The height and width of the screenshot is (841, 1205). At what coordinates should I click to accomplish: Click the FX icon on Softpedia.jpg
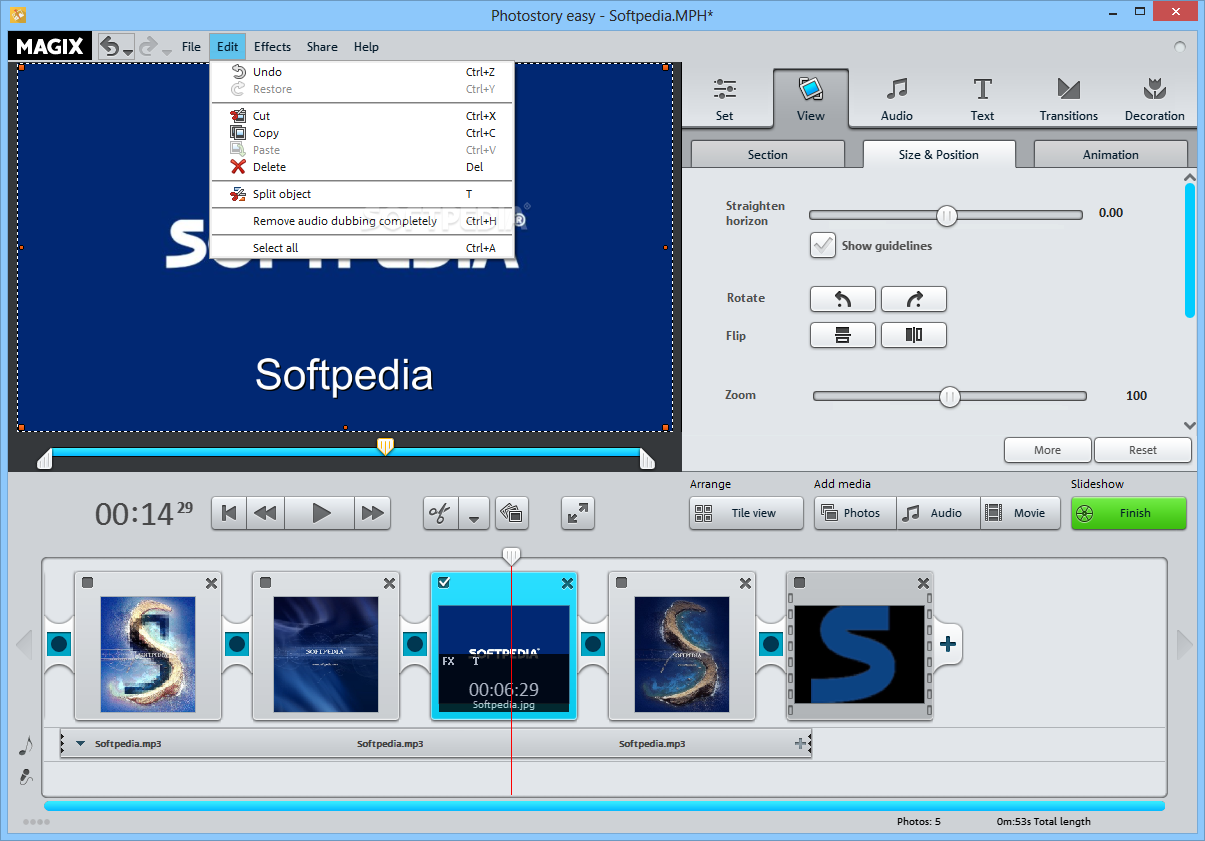[449, 661]
